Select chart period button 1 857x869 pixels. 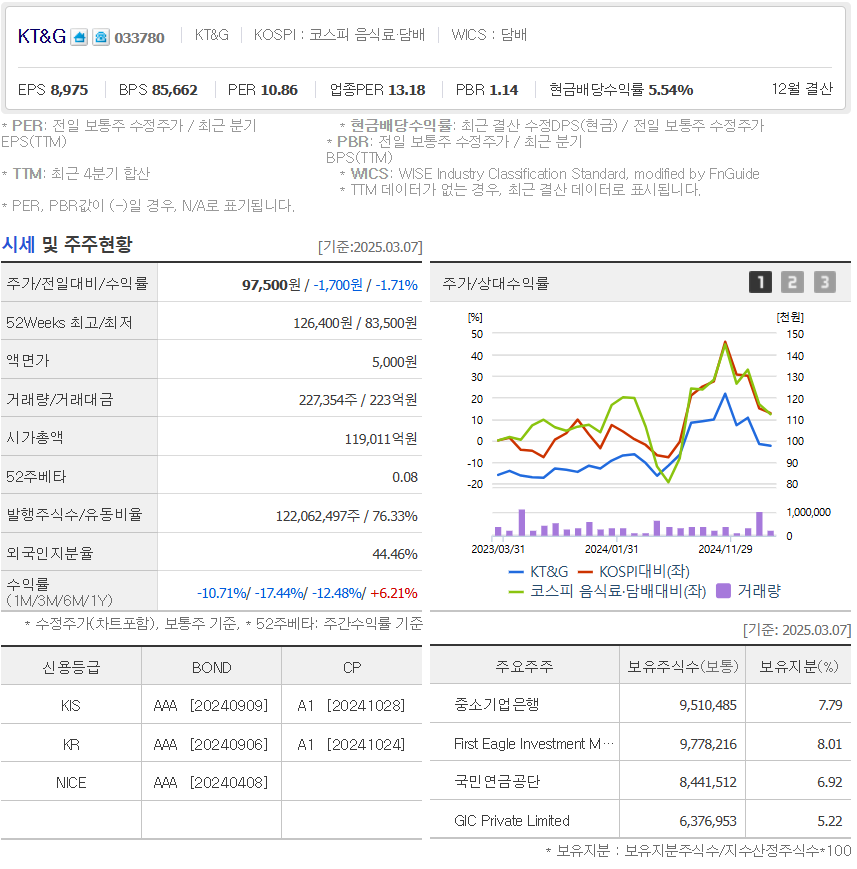[758, 282]
